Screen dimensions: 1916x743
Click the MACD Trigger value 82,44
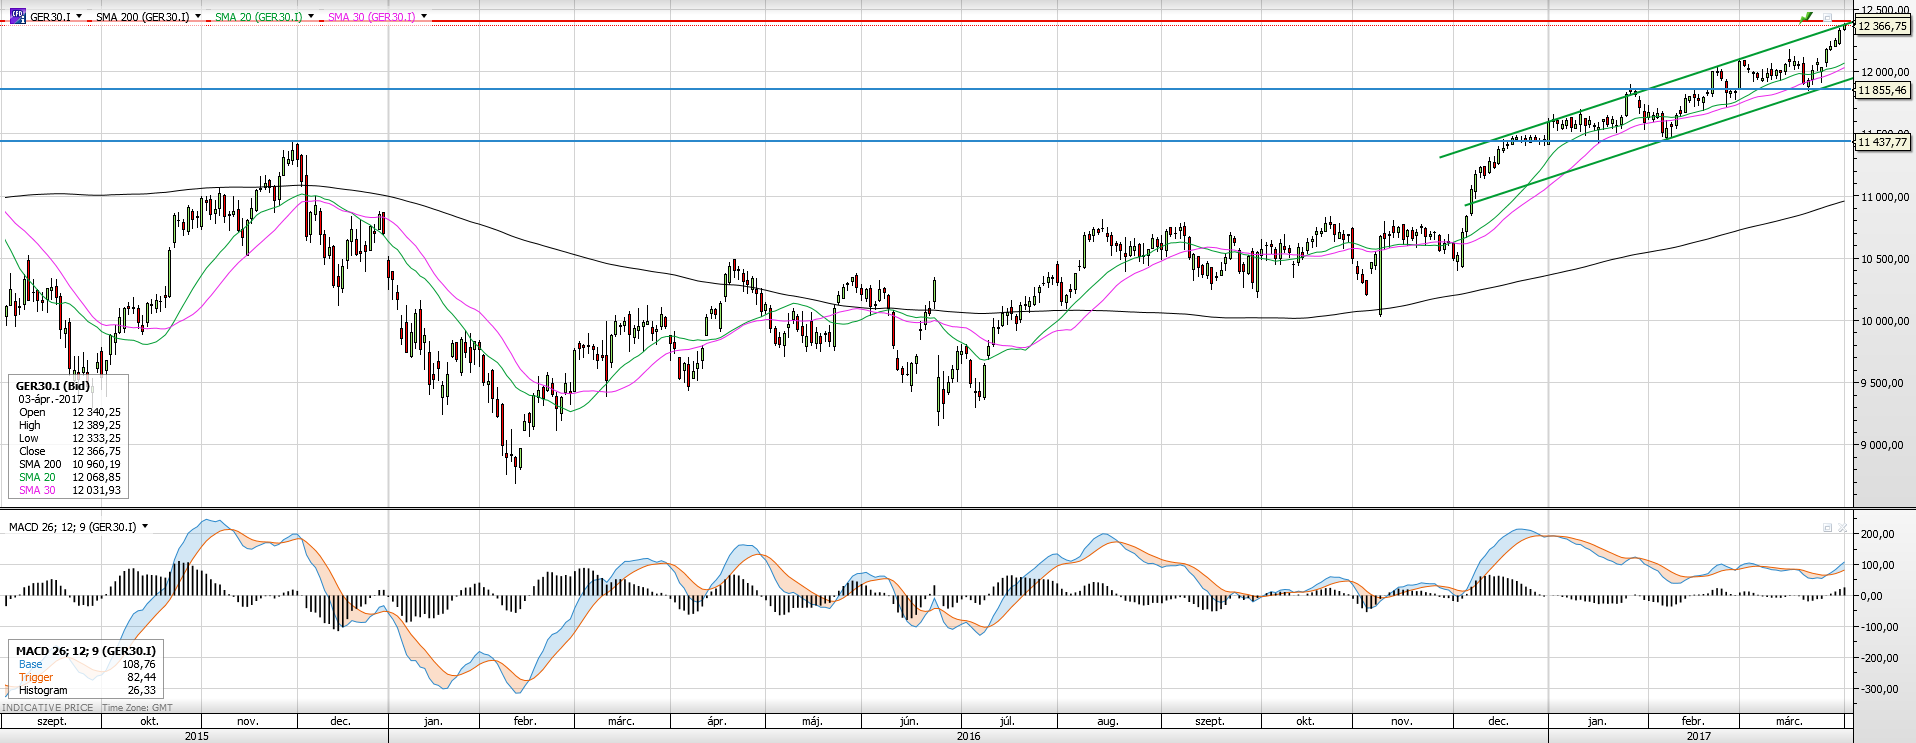141,678
